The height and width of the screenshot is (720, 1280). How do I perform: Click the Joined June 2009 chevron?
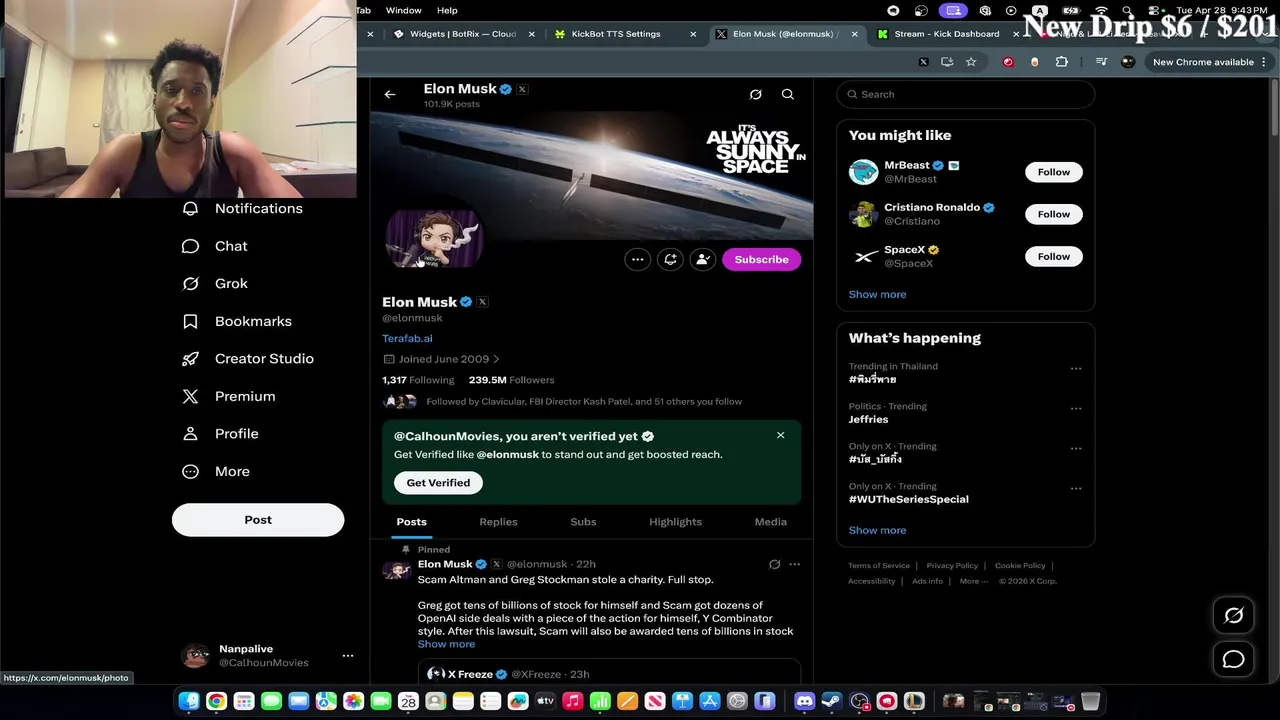click(496, 359)
